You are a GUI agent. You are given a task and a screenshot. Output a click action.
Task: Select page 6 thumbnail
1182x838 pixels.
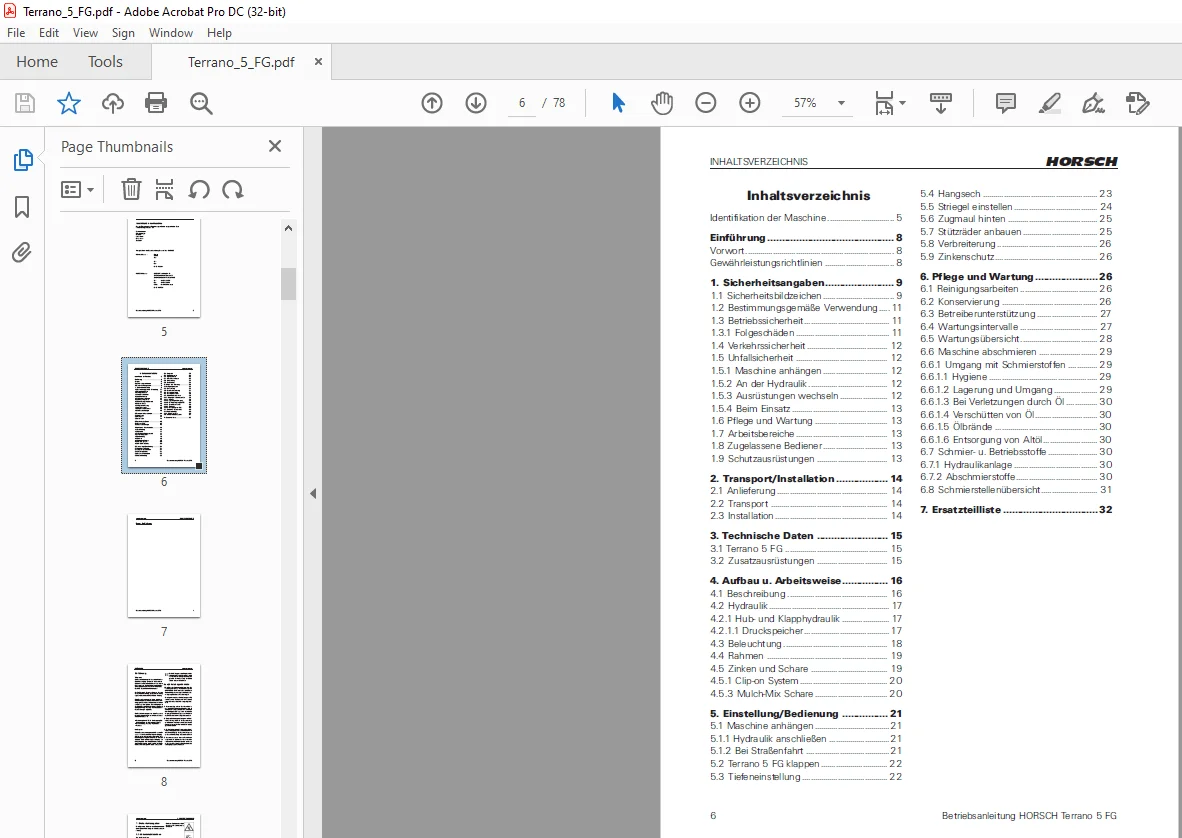point(164,415)
